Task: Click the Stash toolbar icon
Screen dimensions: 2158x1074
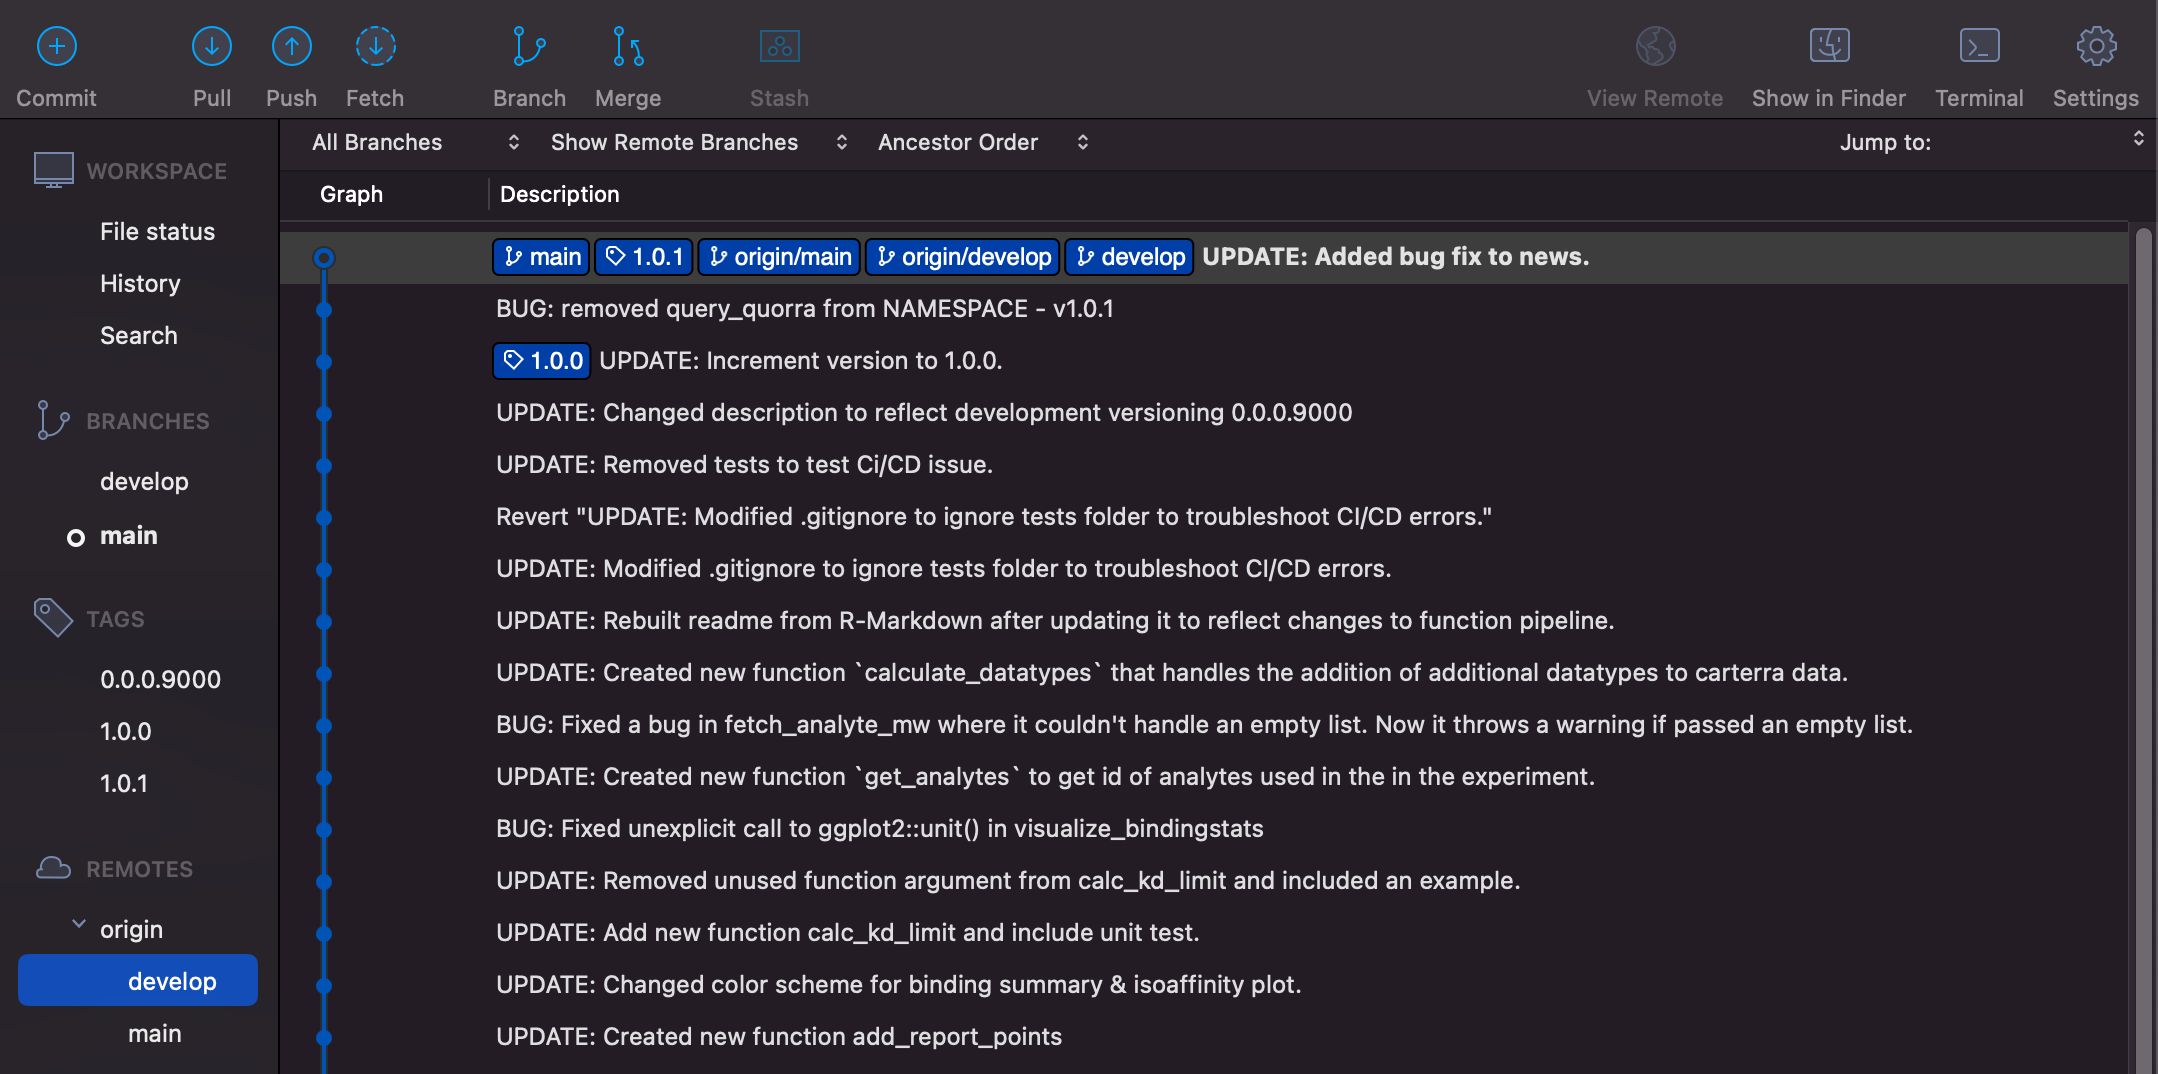Action: click(780, 46)
